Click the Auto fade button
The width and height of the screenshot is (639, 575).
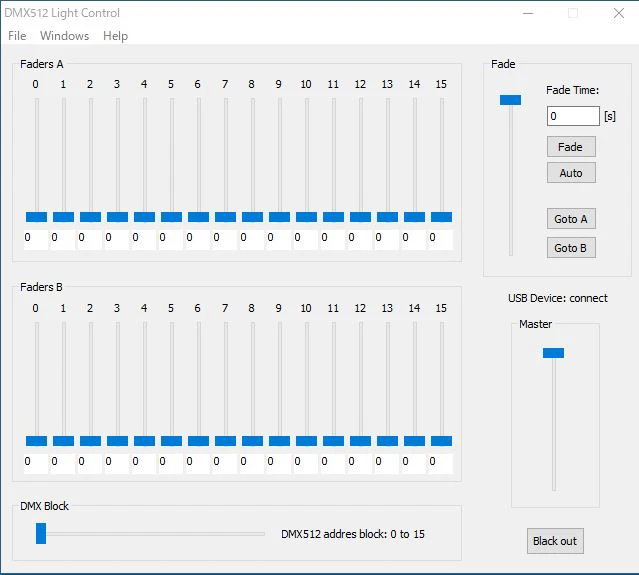coord(571,173)
